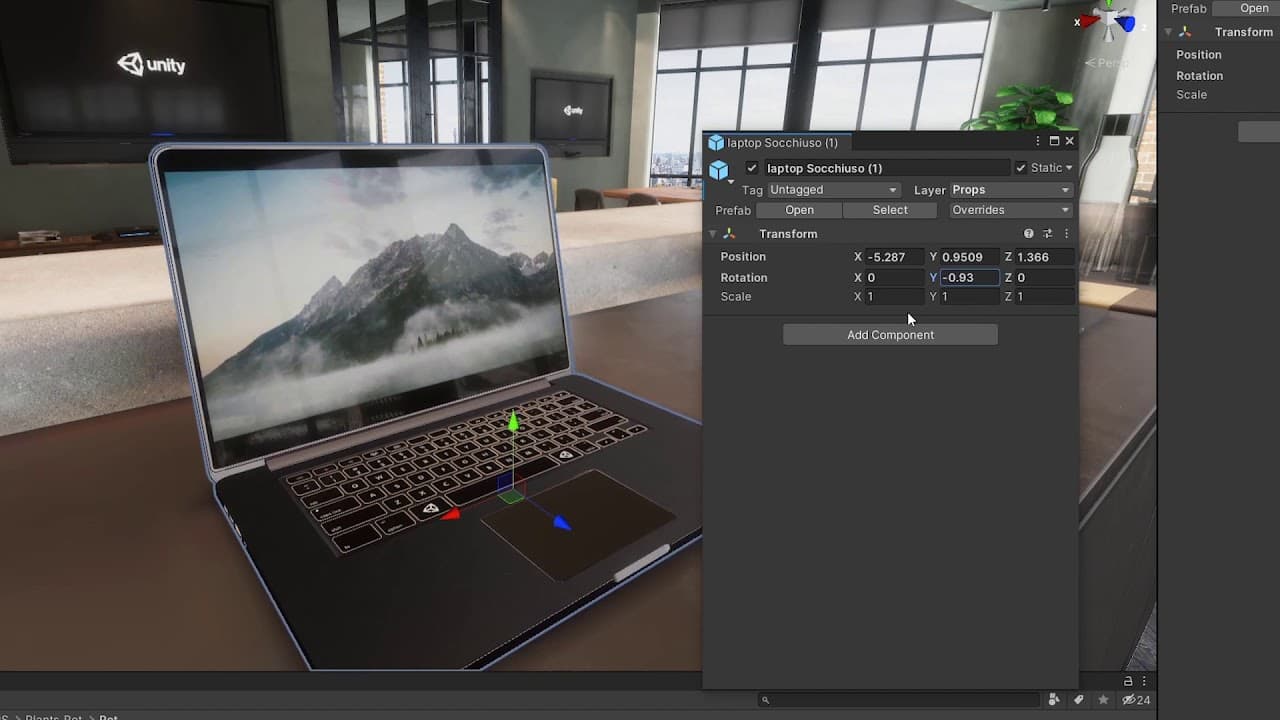
Task: Toggle the GameObject active checkbox beside the name
Action: tap(752, 168)
